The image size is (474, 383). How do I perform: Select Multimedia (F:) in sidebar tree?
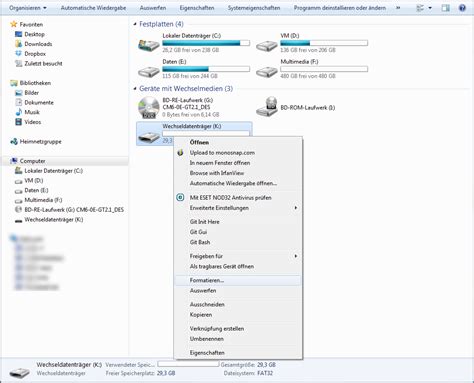tap(43, 200)
